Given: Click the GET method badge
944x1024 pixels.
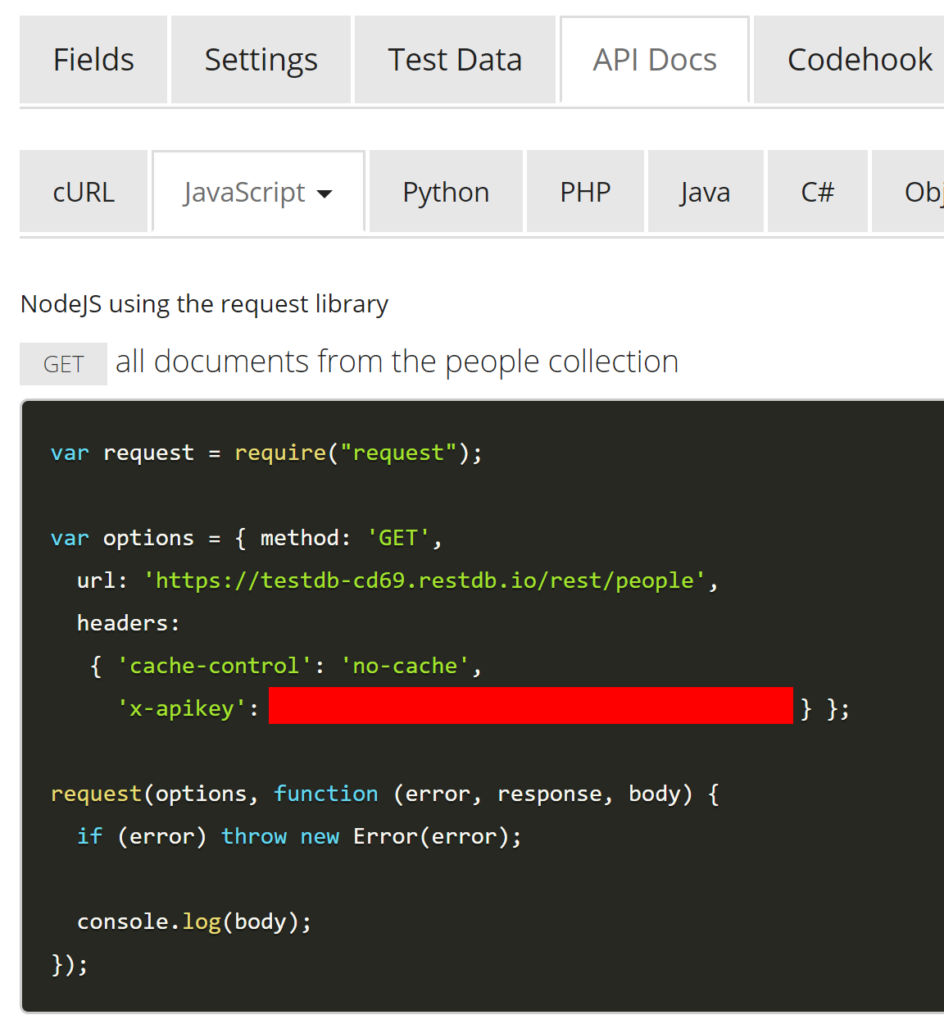Looking at the screenshot, I should (63, 363).
